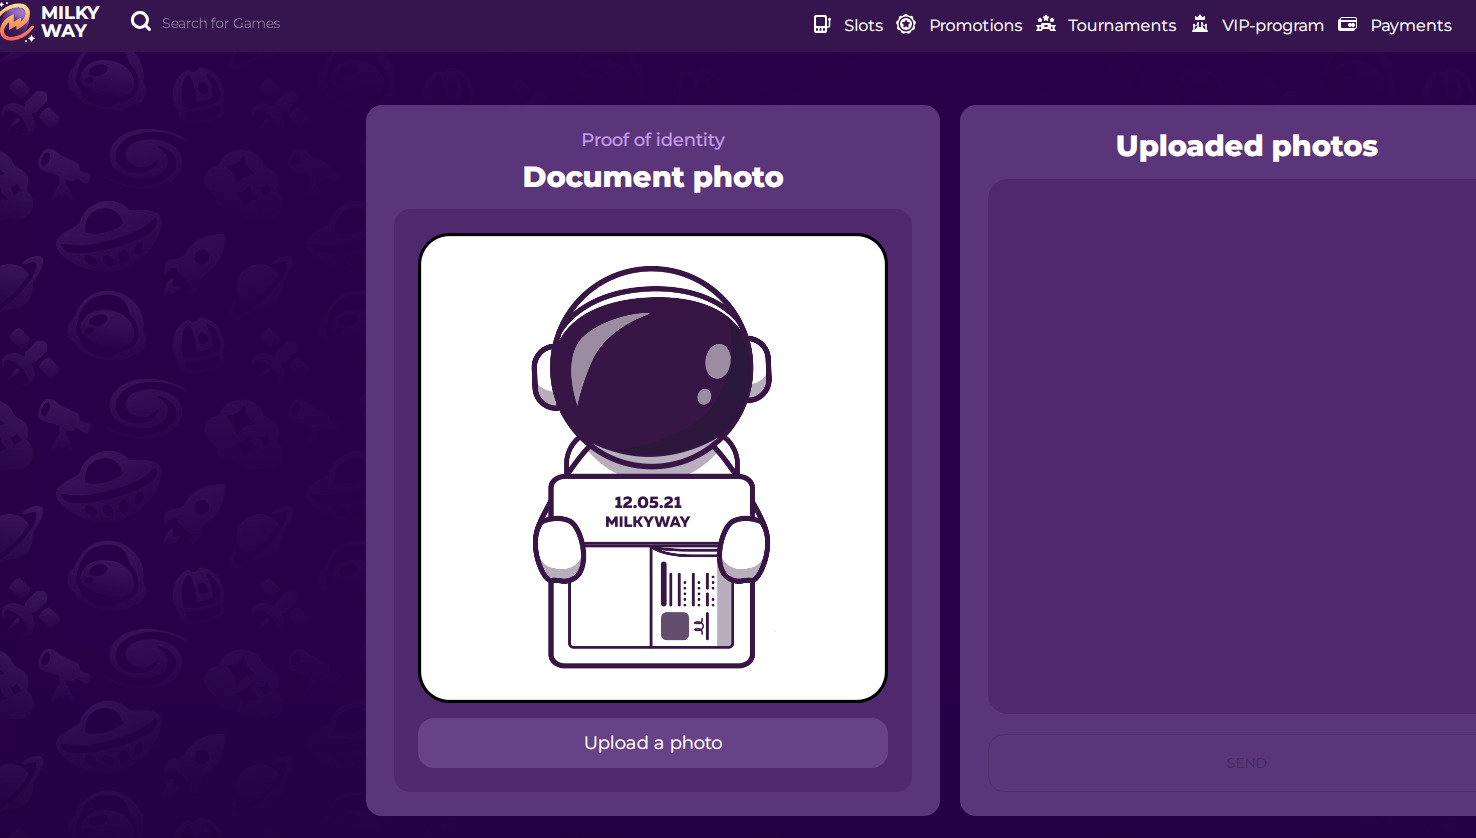The height and width of the screenshot is (838, 1476).
Task: Click the Uploaded photos heading
Action: click(1246, 146)
